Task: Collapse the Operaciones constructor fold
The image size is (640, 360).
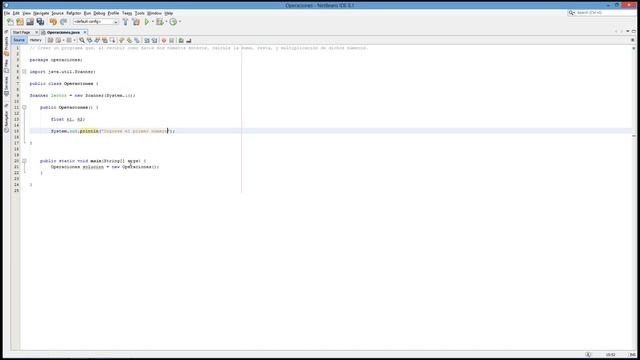Action: coord(24,107)
